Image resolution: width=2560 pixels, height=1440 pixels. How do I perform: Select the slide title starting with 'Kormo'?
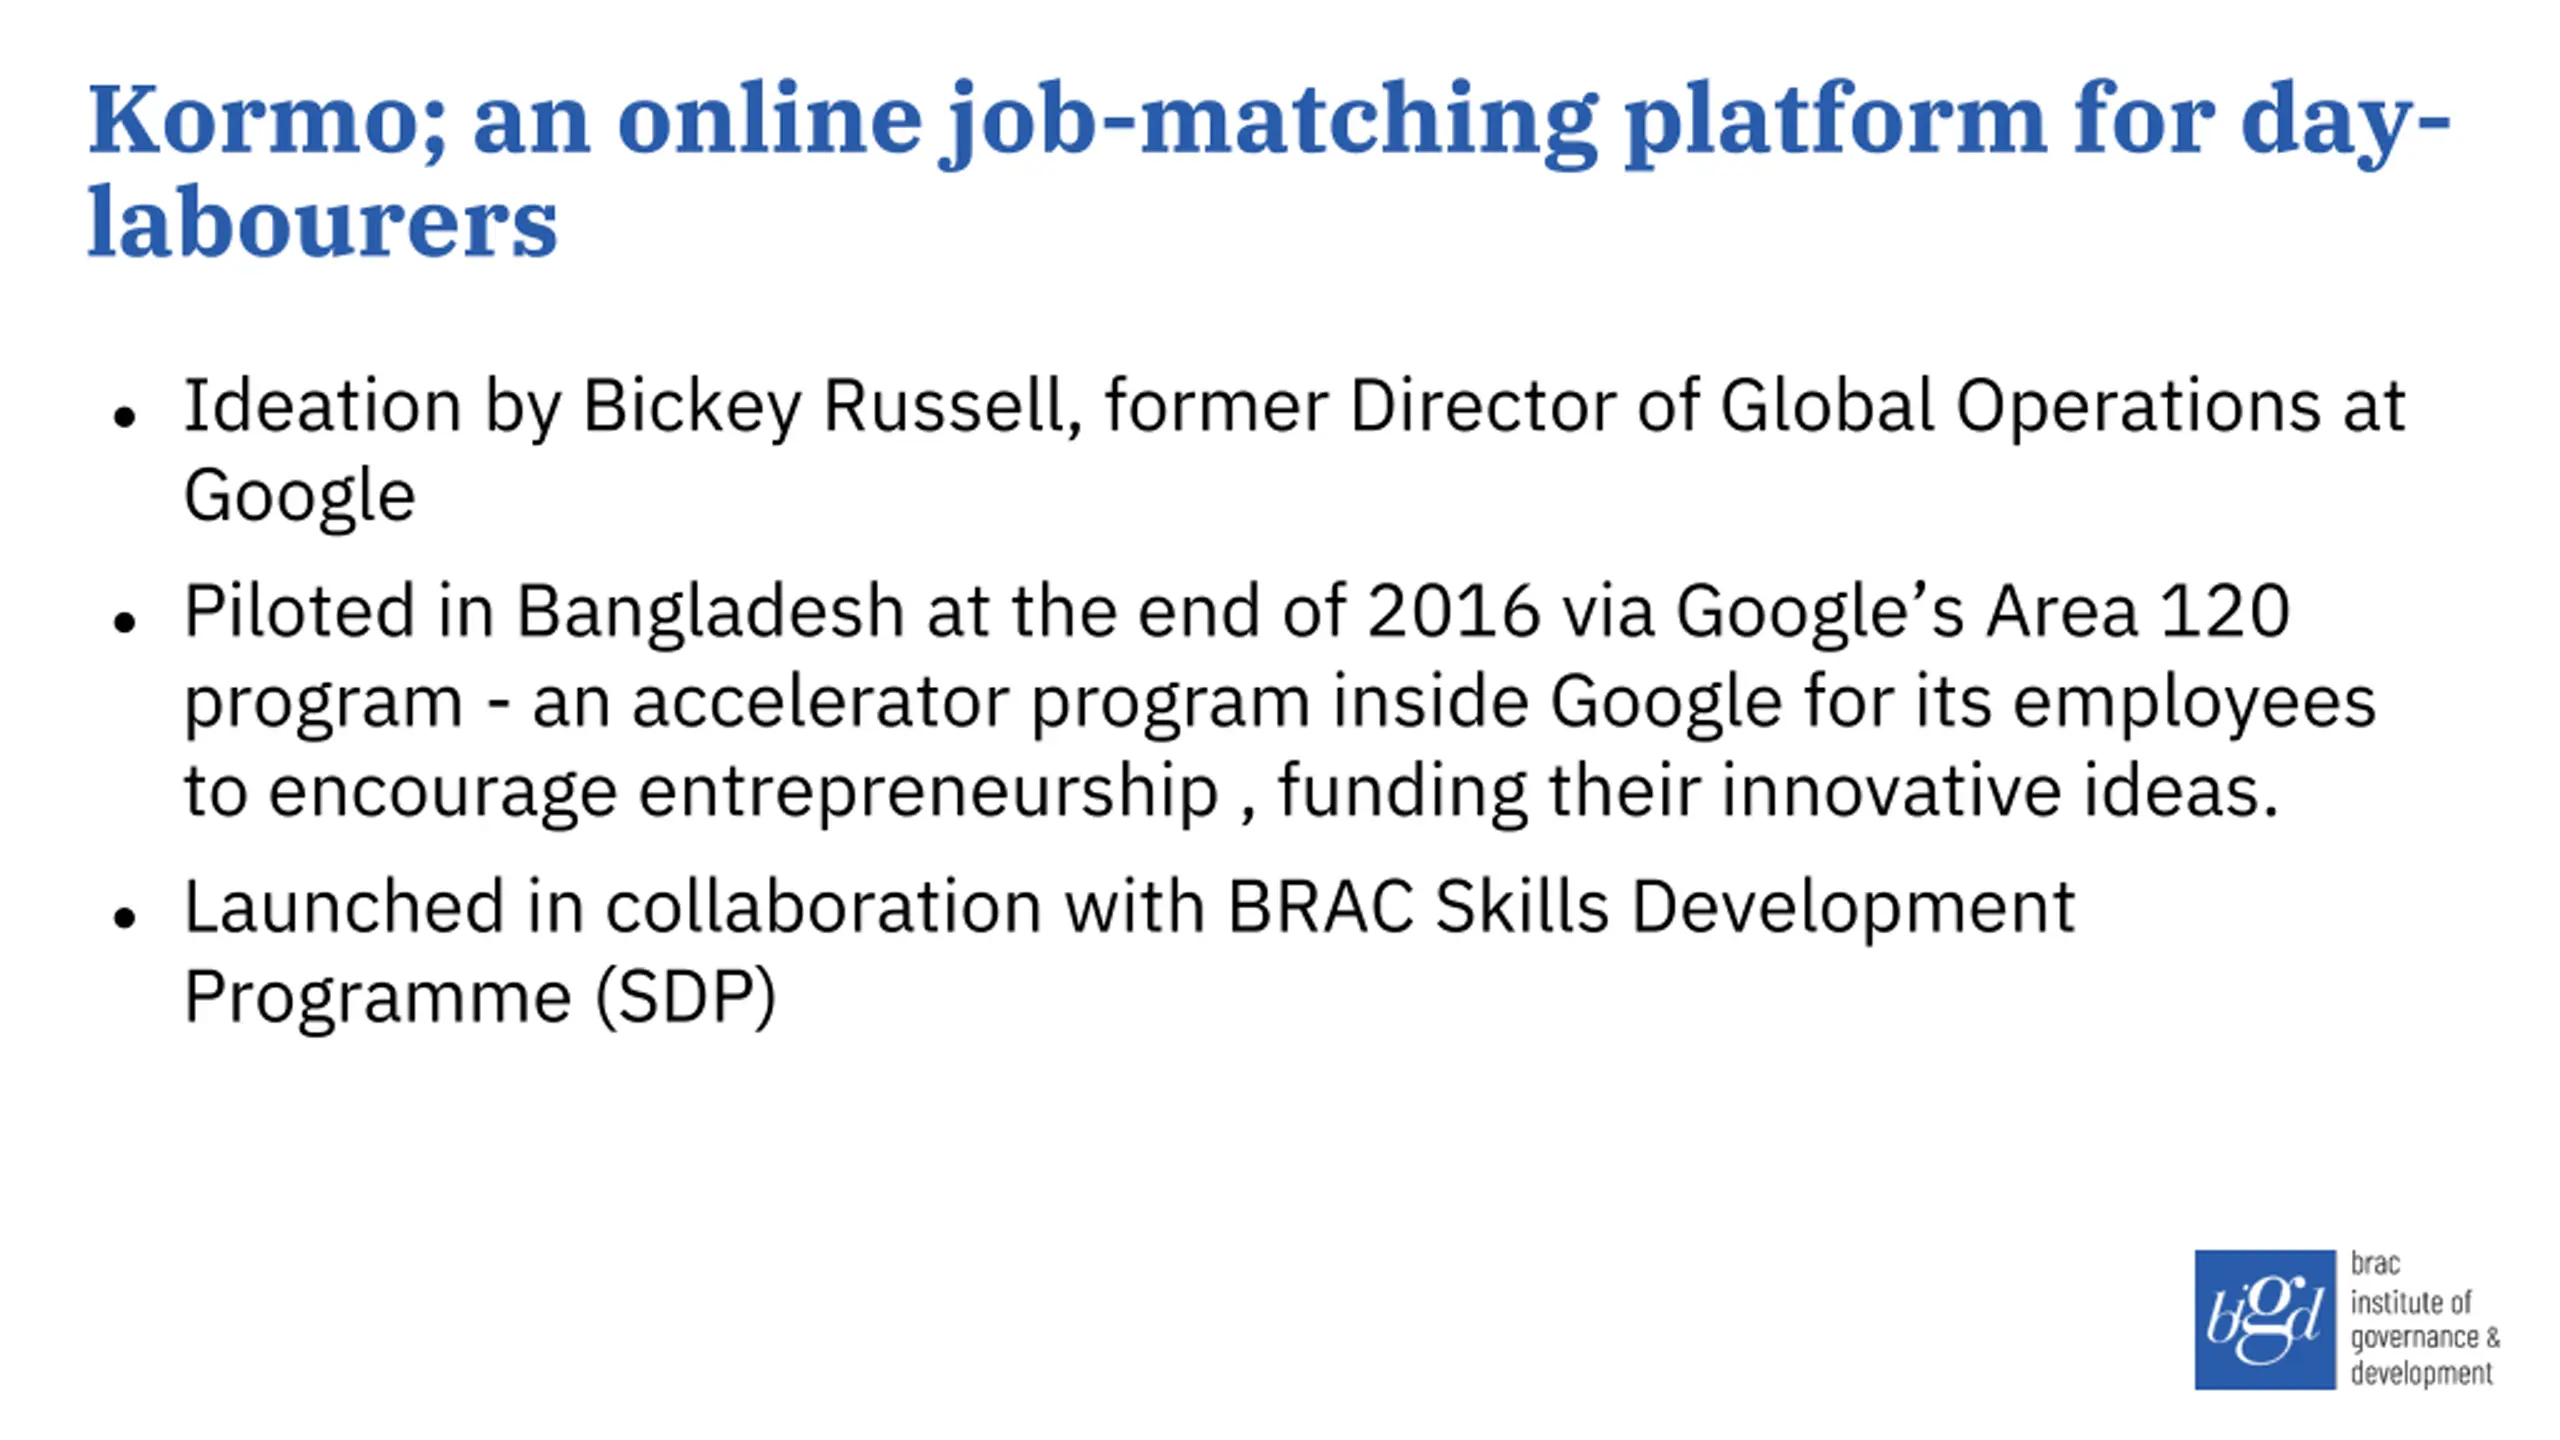pyautogui.click(x=1269, y=168)
